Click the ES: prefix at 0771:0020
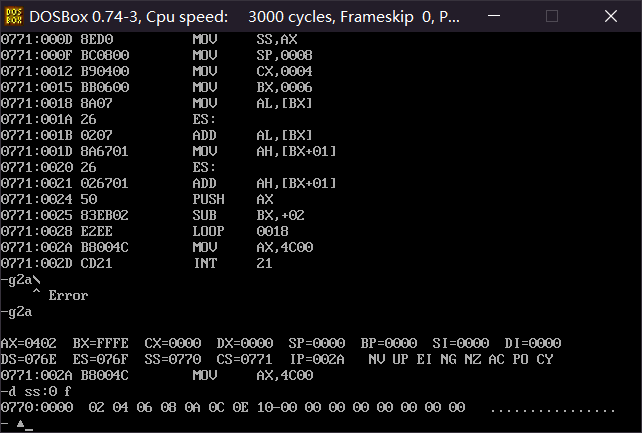The width and height of the screenshot is (642, 433). (x=204, y=167)
